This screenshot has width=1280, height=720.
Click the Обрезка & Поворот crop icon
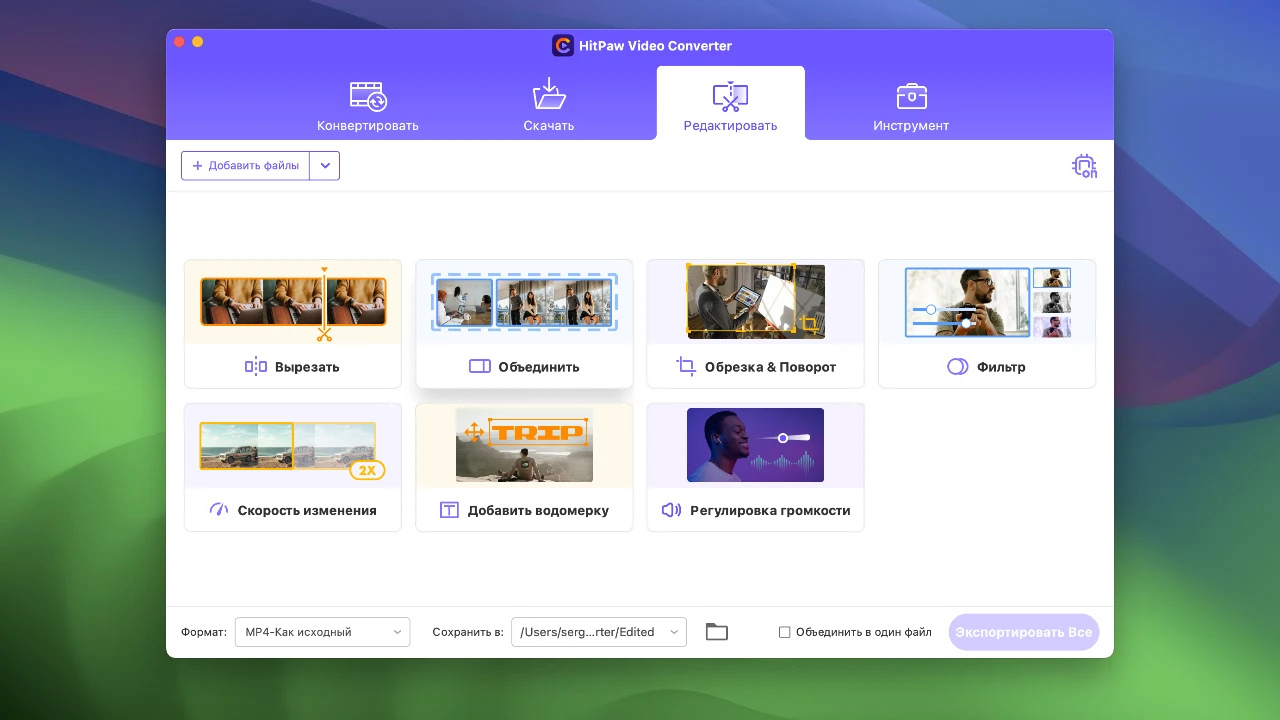point(686,367)
